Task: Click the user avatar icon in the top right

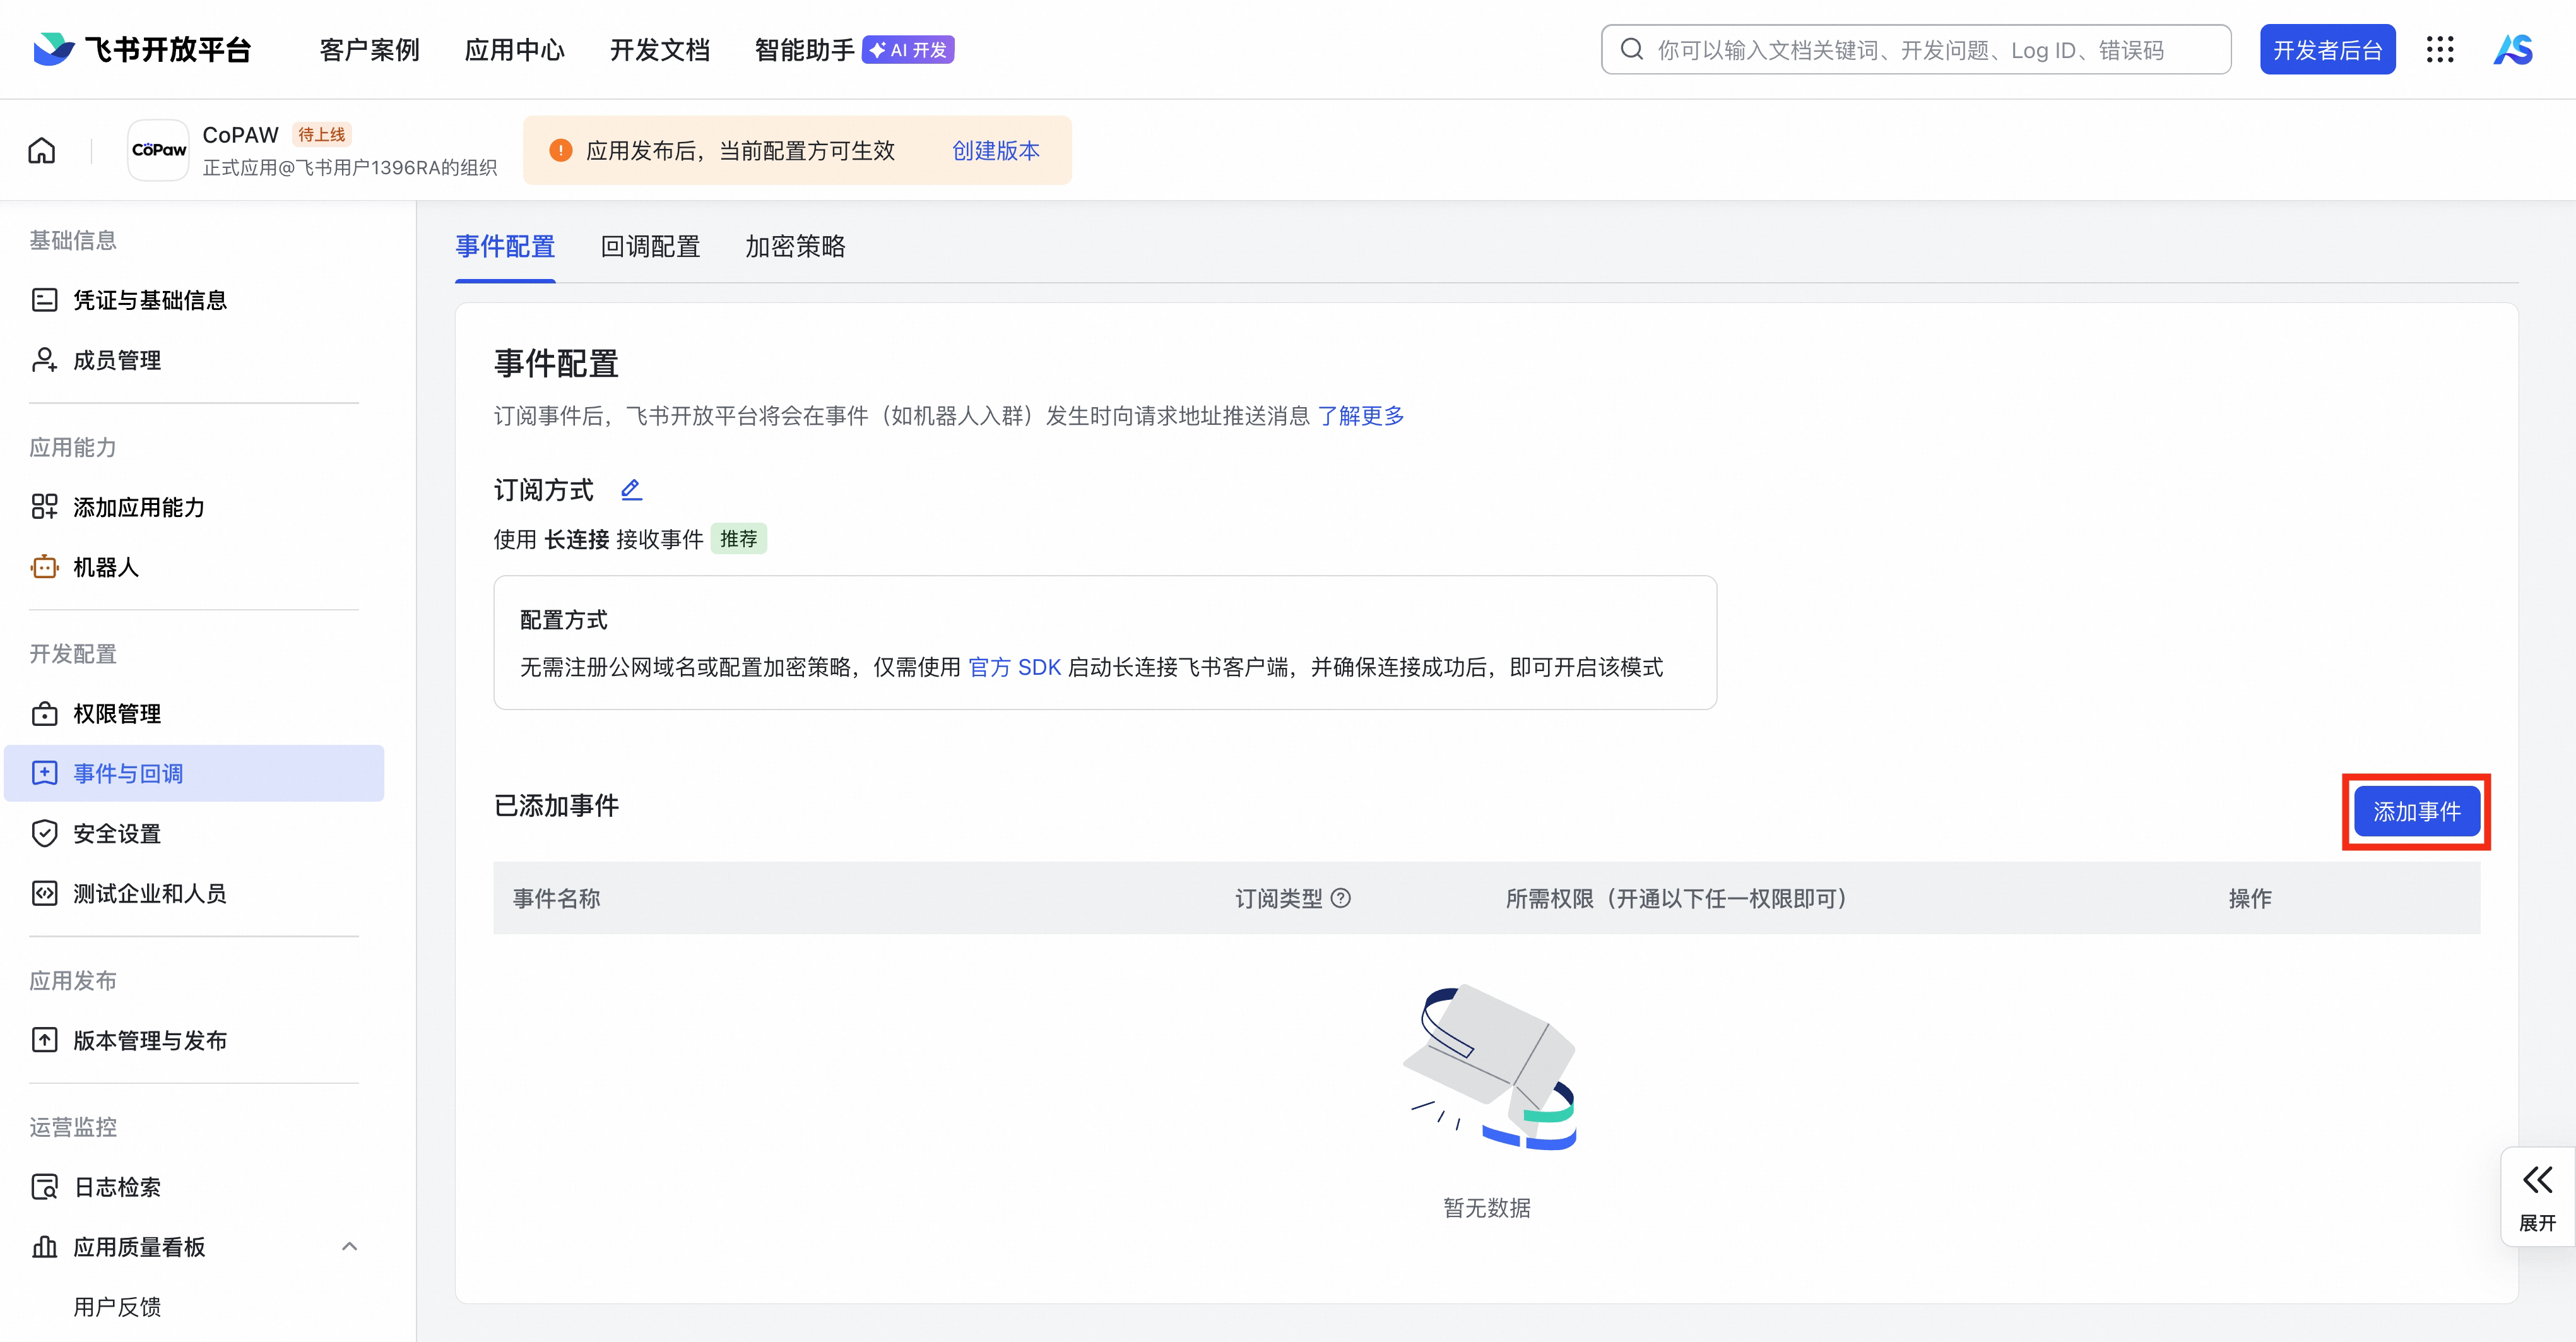Action: point(2513,50)
